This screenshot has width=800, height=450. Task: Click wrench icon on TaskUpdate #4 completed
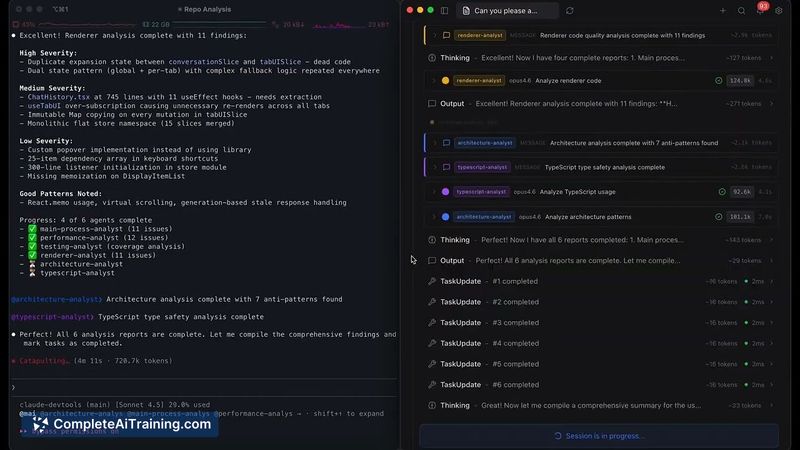click(432, 343)
